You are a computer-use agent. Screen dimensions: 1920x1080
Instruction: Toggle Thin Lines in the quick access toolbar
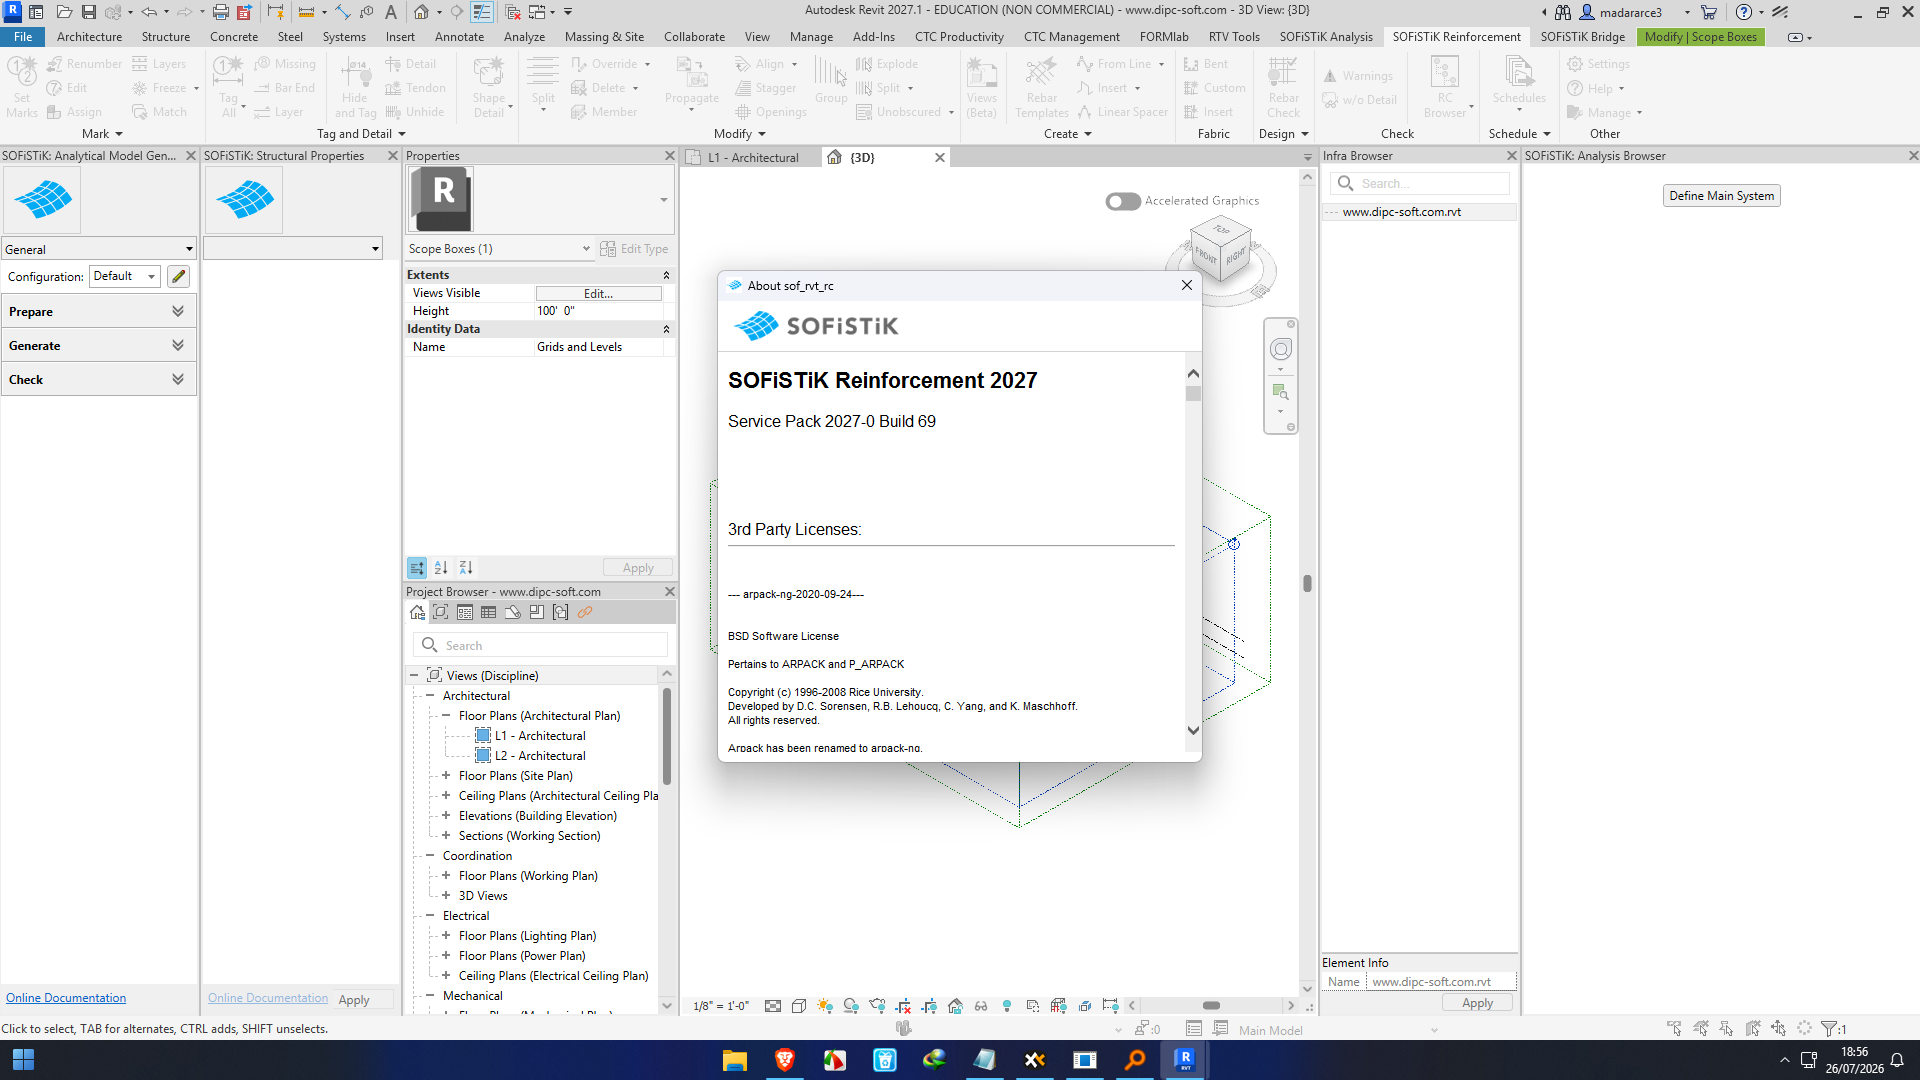pyautogui.click(x=482, y=12)
